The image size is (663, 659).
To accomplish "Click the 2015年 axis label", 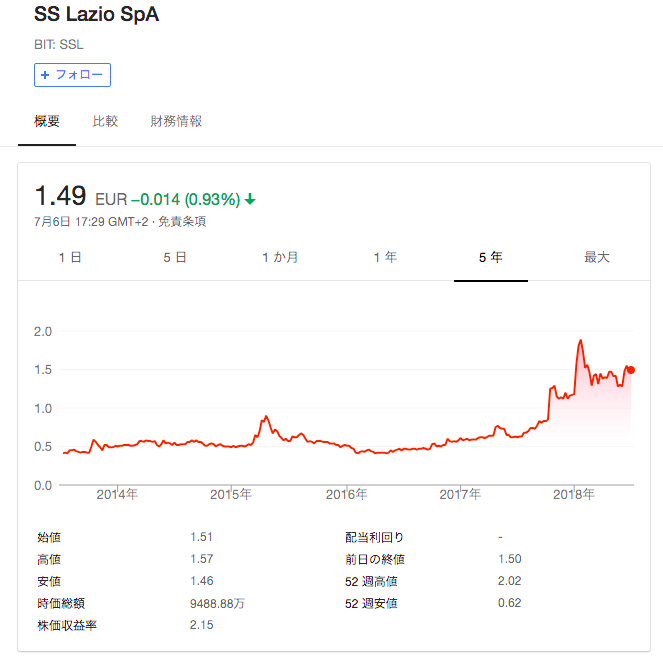I will pos(231,494).
